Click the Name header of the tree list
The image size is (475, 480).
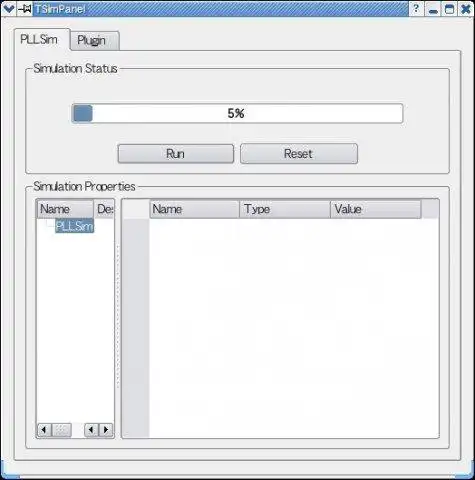[65, 209]
